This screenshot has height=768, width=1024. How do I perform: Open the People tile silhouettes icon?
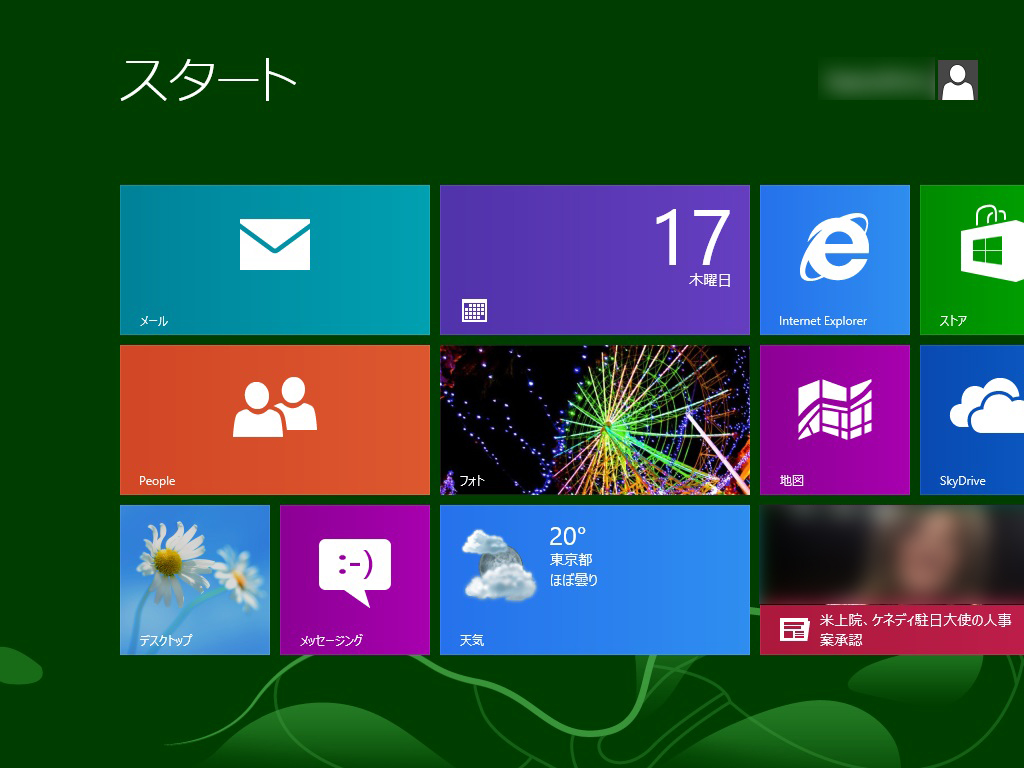tap(275, 407)
